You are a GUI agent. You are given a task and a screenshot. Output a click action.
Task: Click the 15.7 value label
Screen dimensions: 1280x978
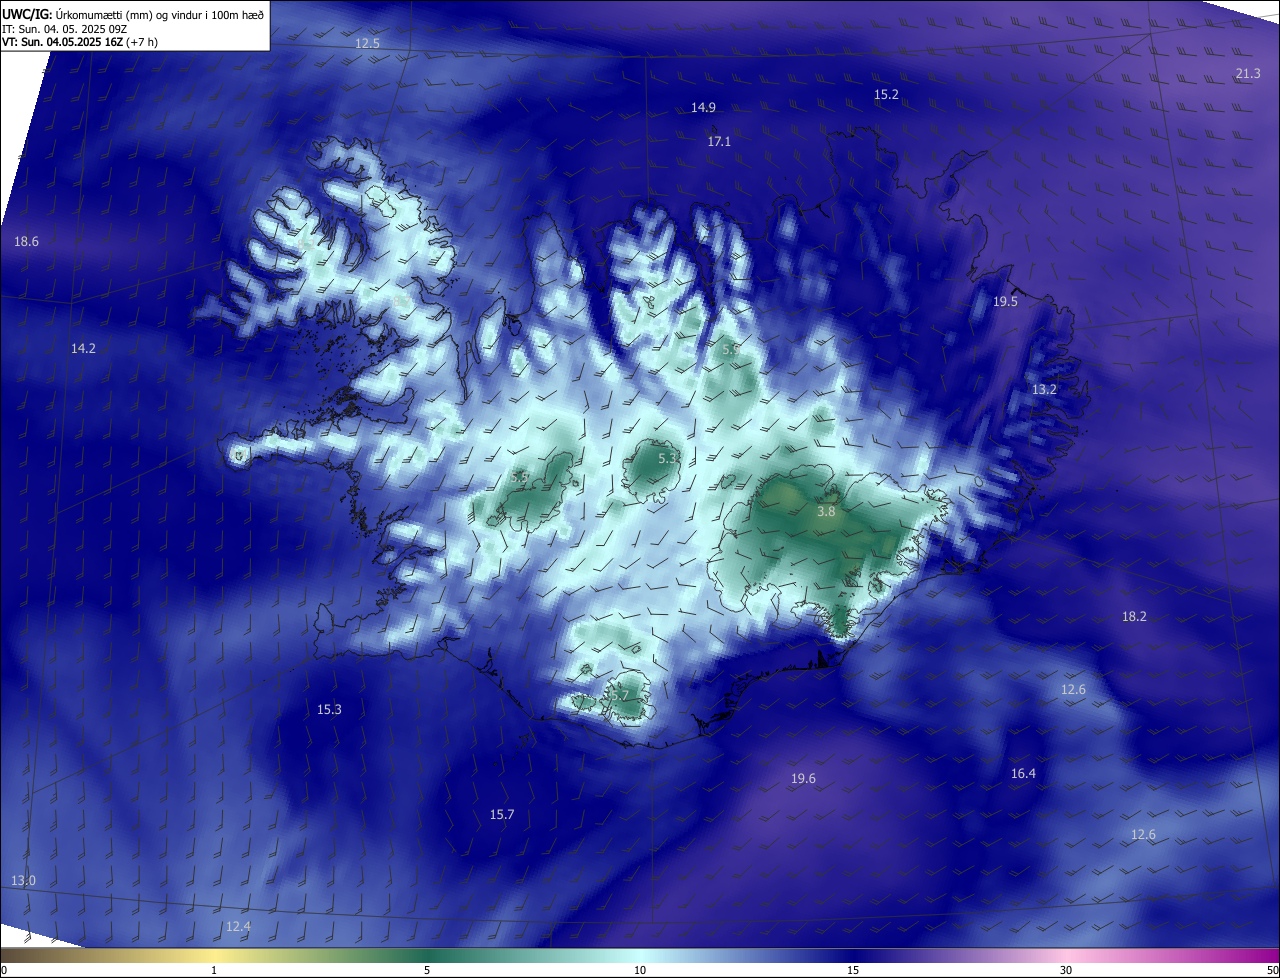click(502, 815)
